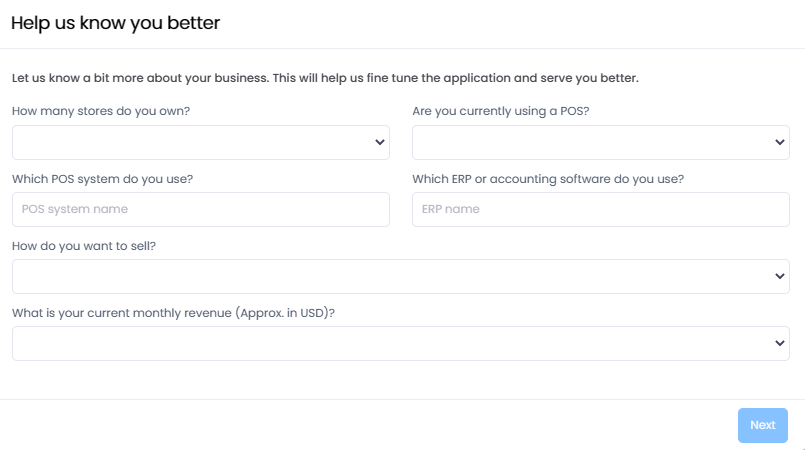Click chevron icon on POS usage dropdown
Screen dimensions: 805x450
point(780,143)
